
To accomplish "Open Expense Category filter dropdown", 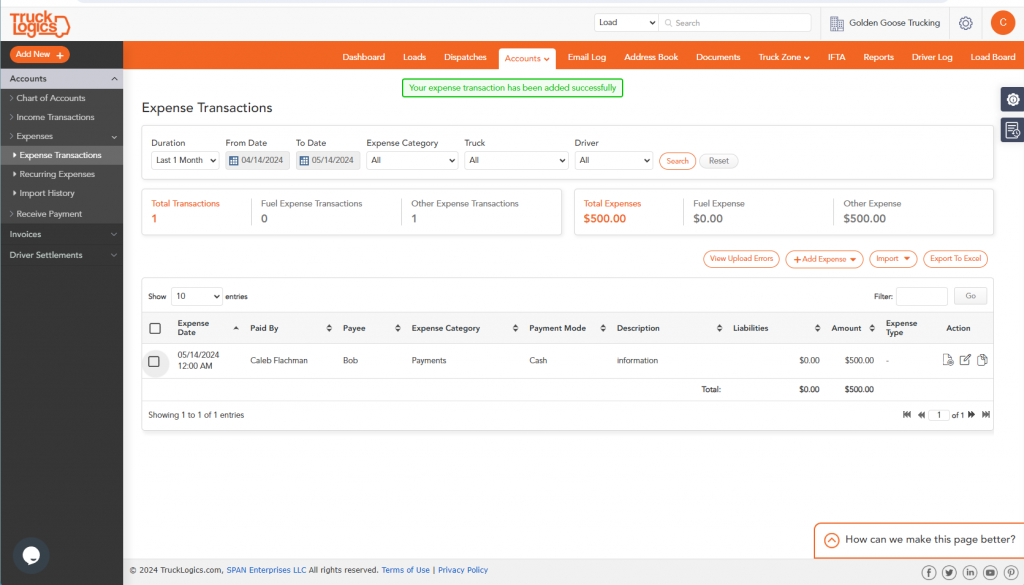I will click(x=411, y=160).
